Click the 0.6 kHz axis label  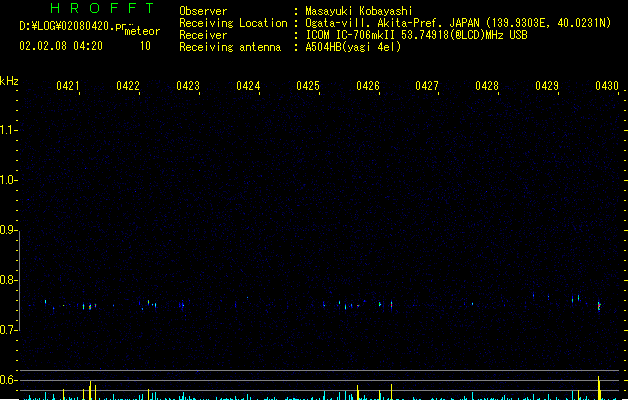[7, 380]
